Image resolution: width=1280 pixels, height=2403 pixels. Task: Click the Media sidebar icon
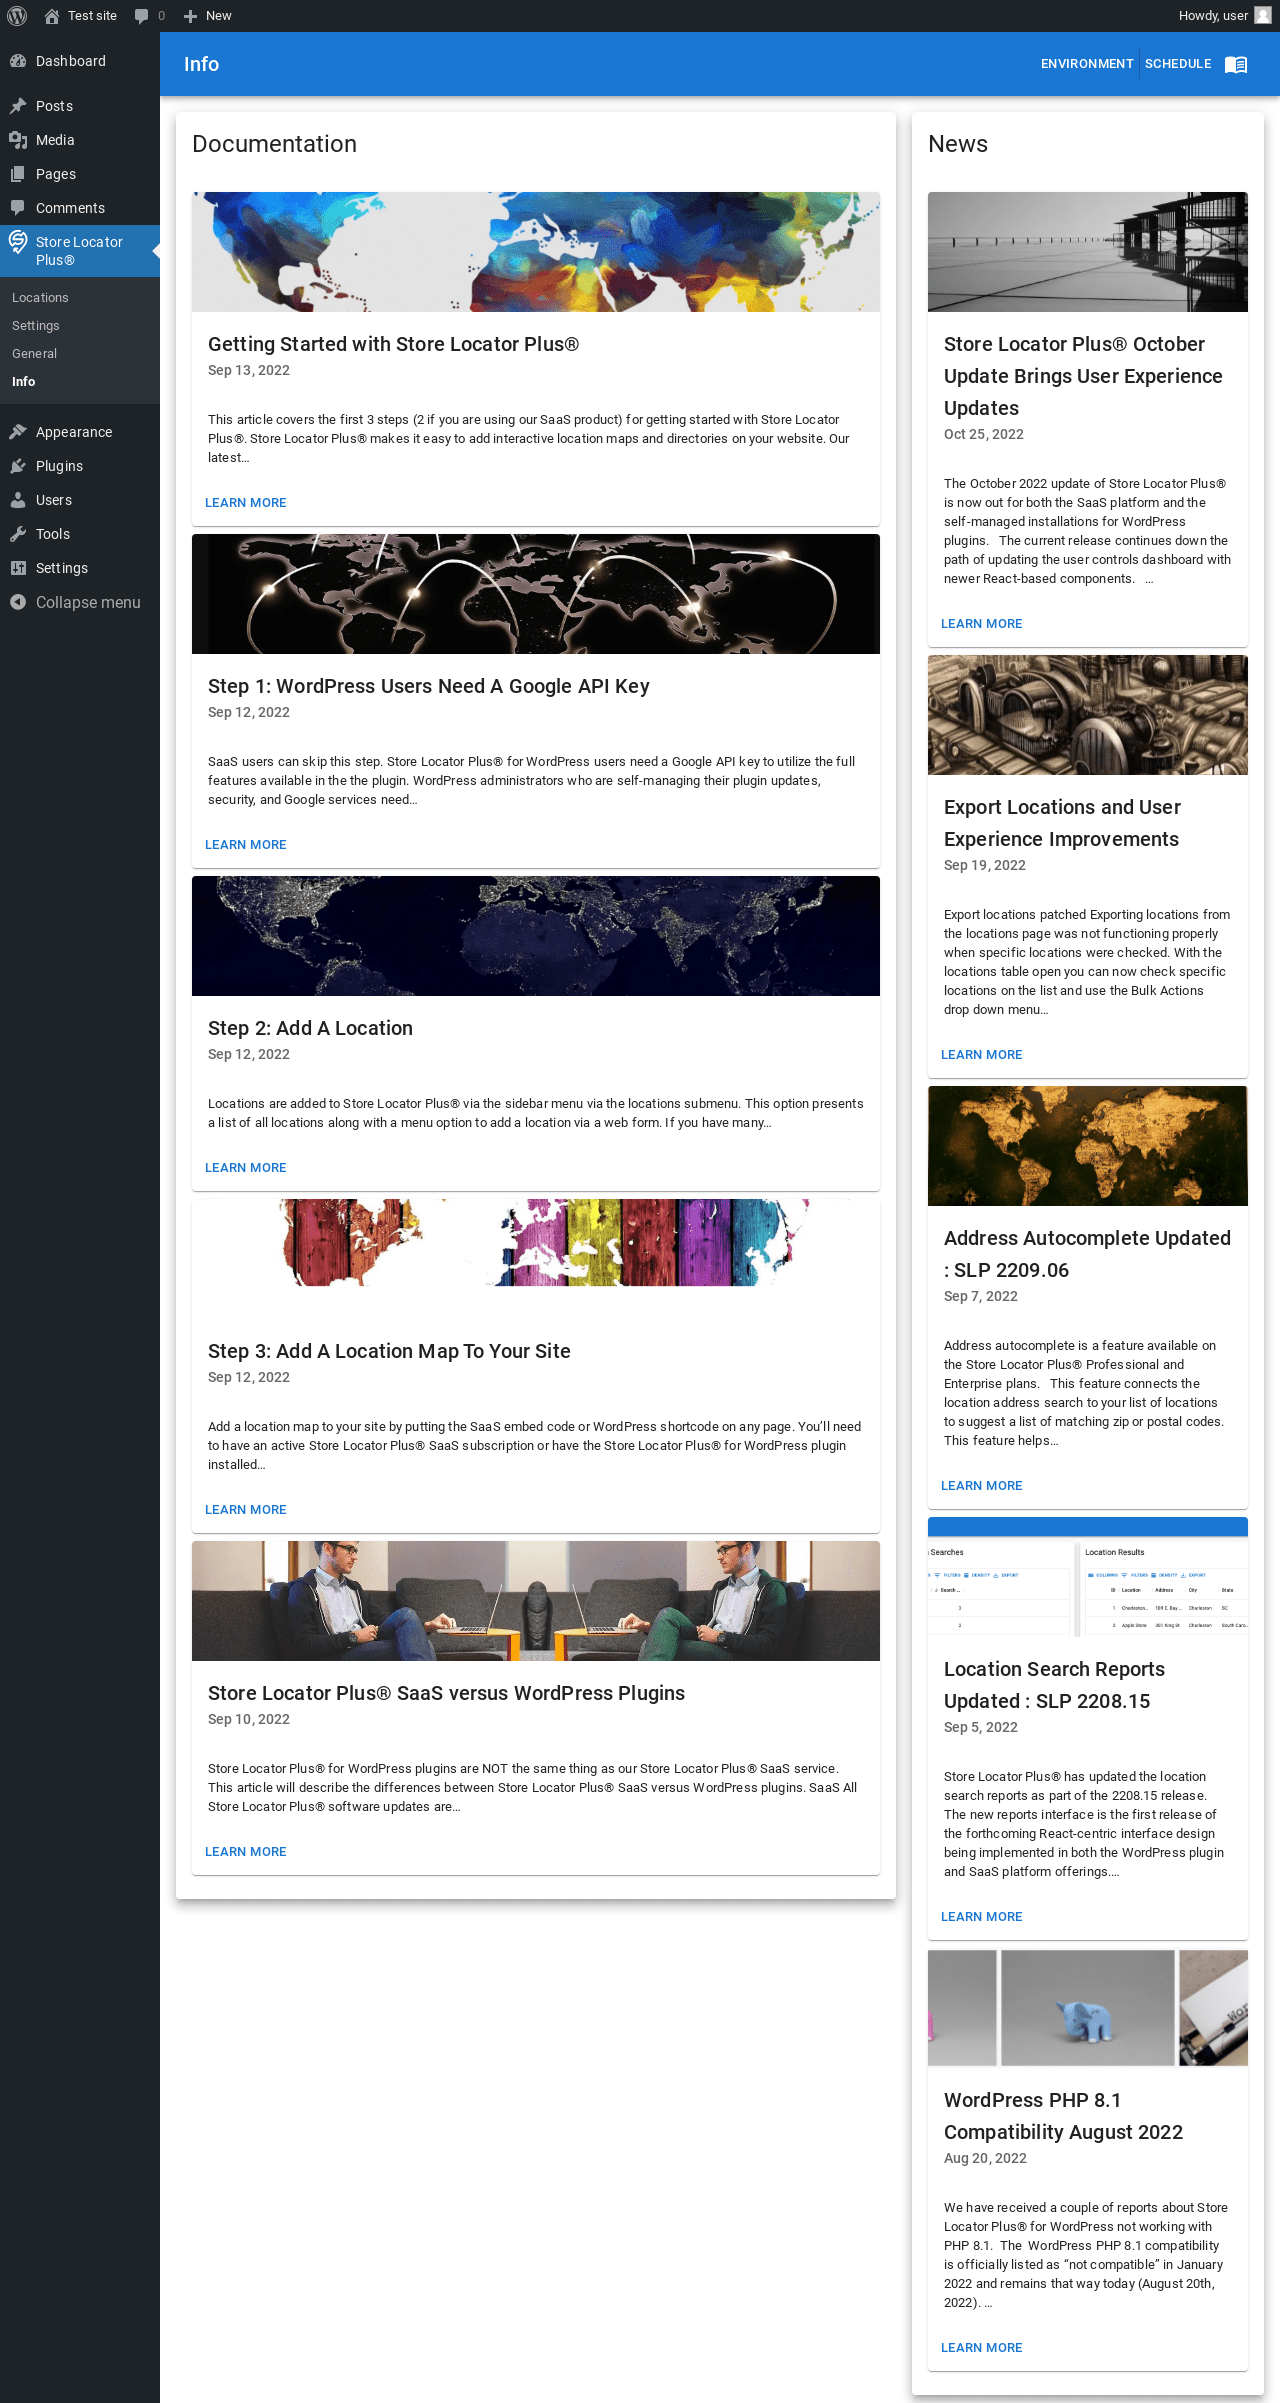pyautogui.click(x=18, y=140)
